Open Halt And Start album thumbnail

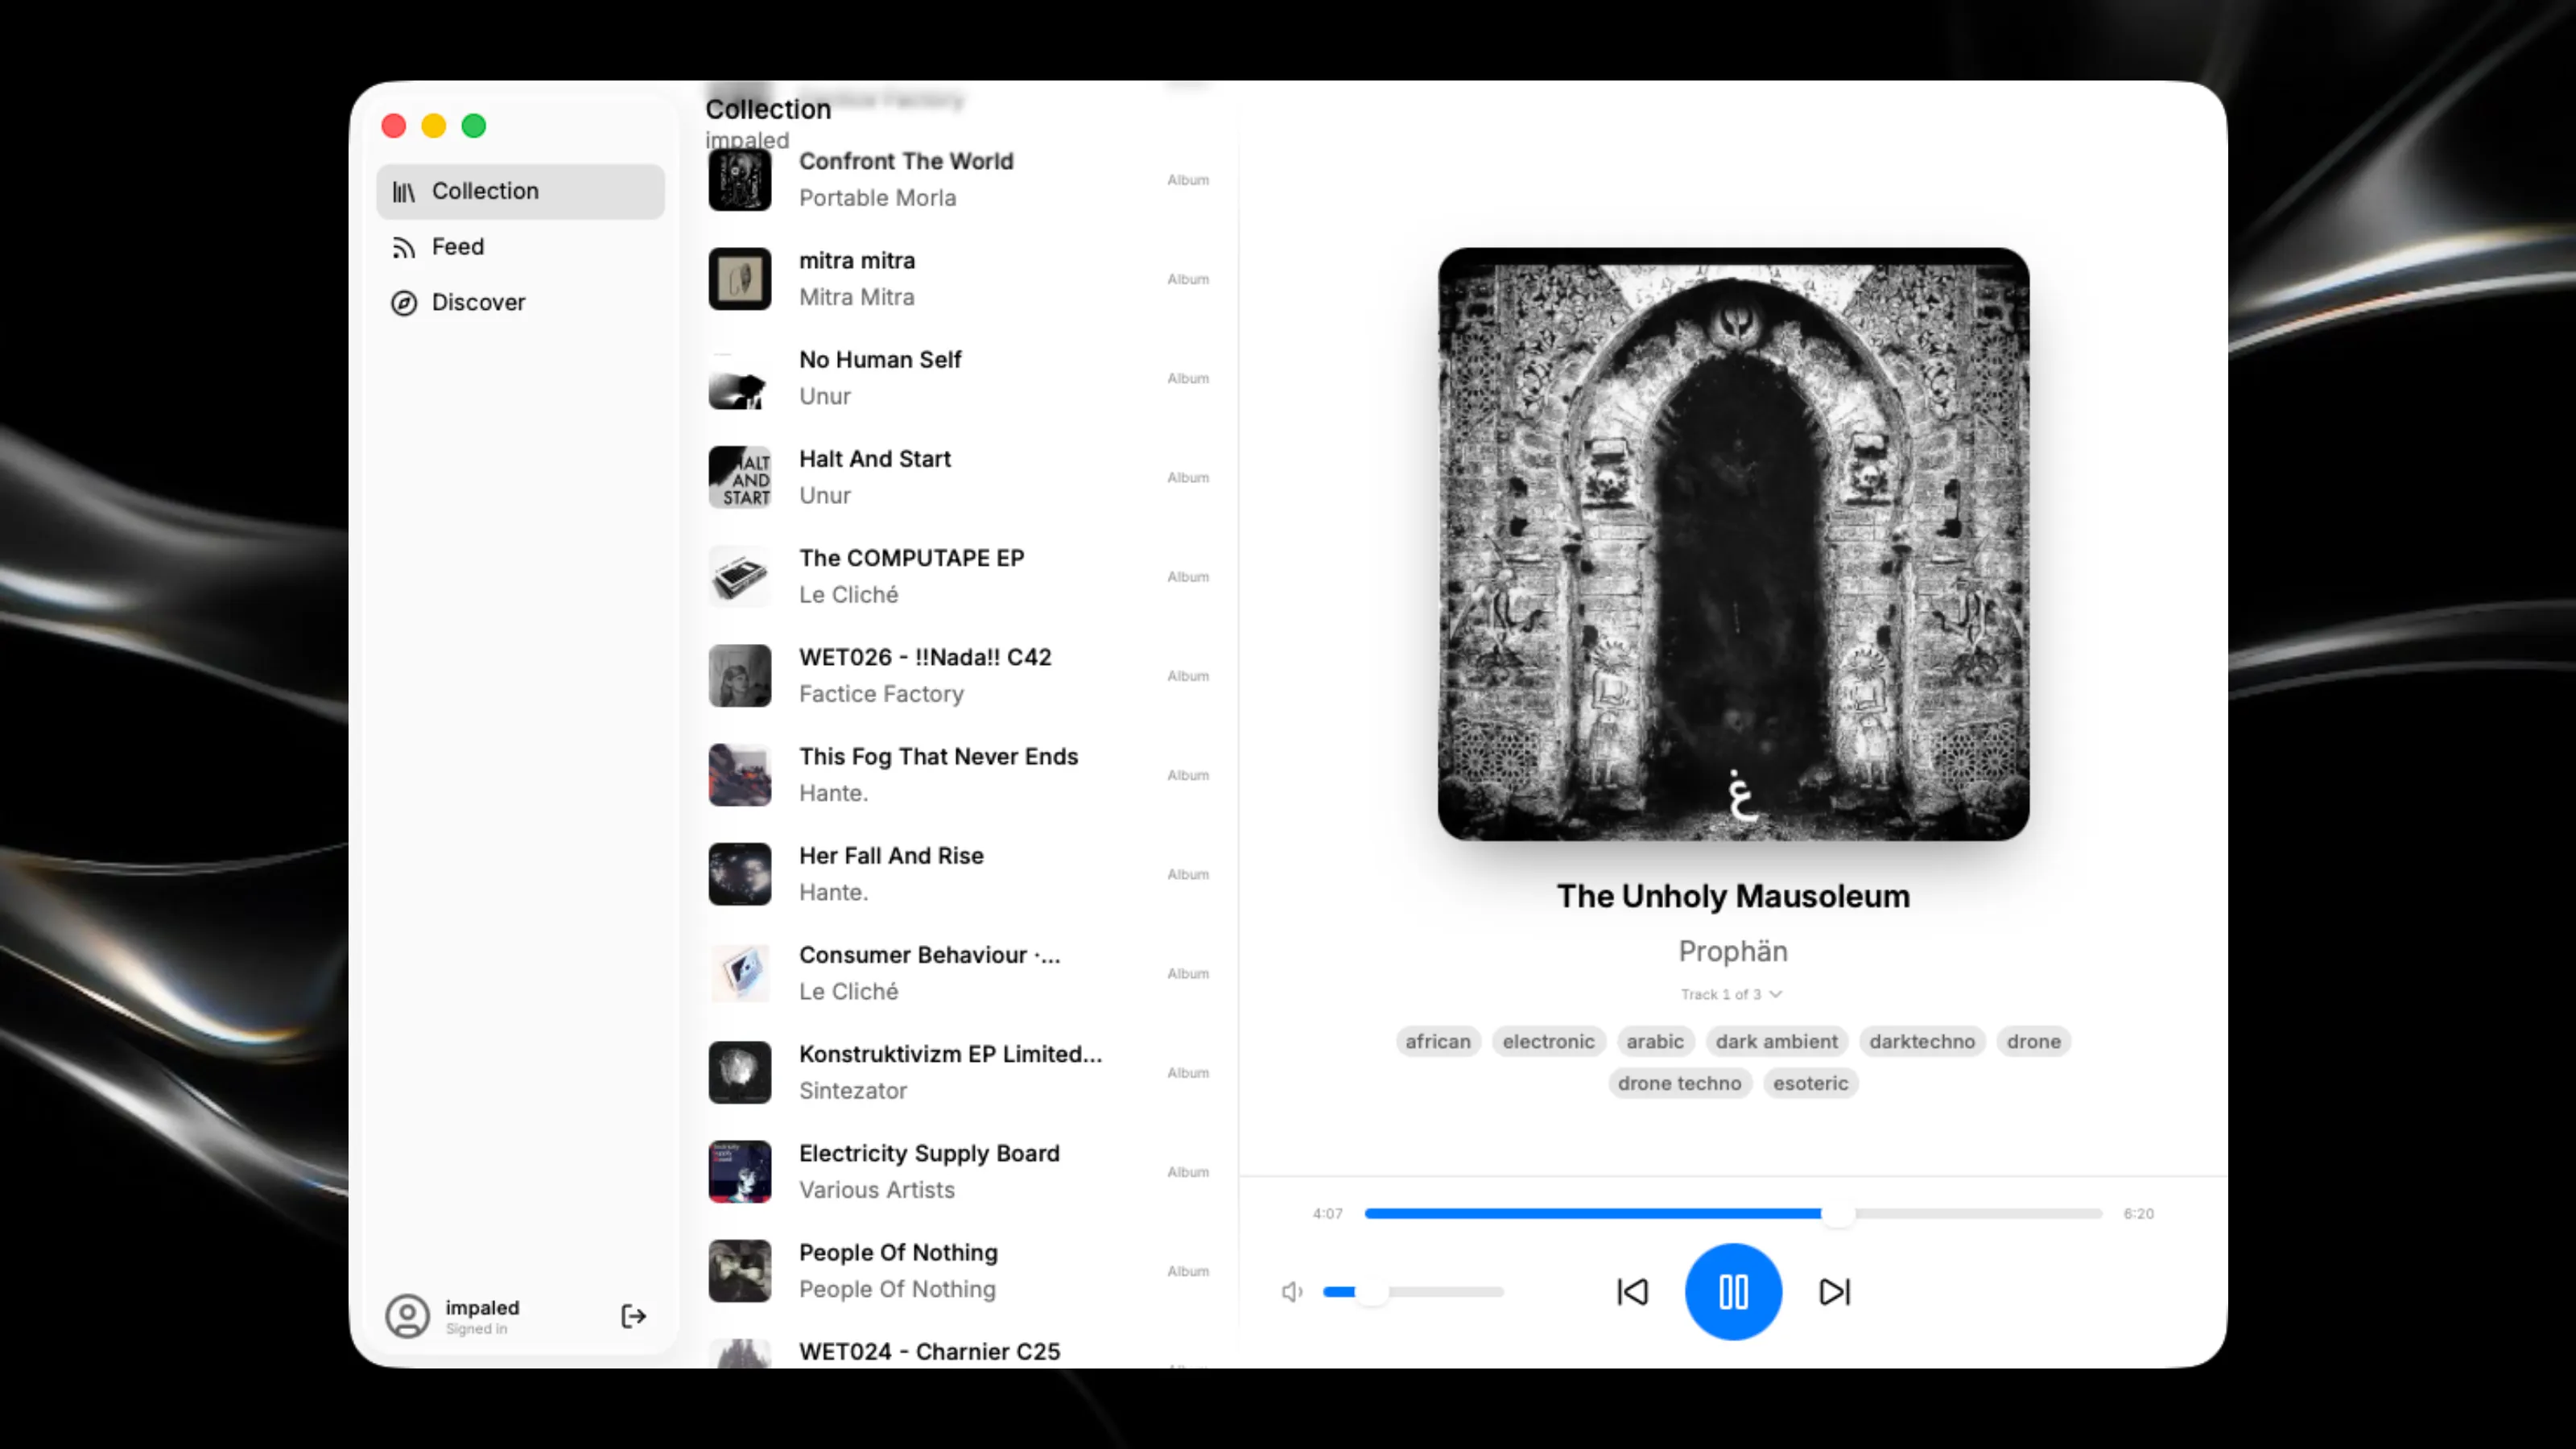pyautogui.click(x=740, y=477)
